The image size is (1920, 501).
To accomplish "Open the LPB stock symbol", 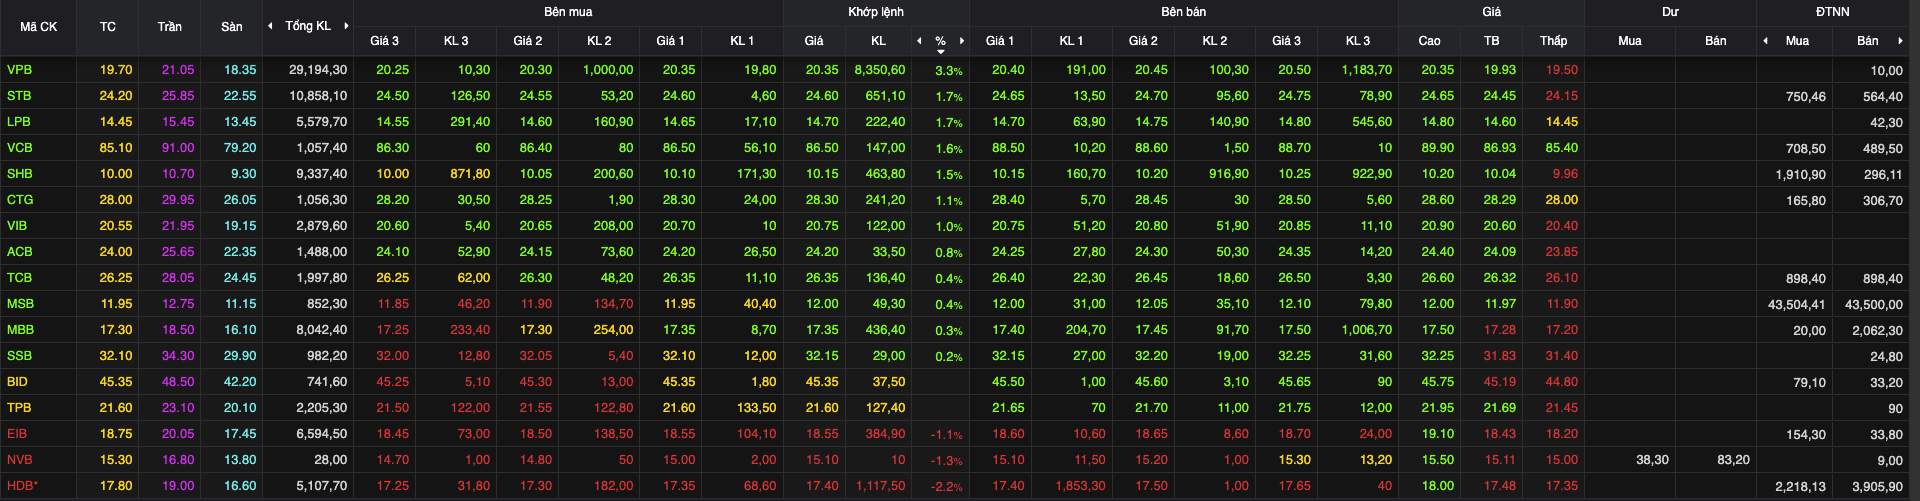I will coord(18,122).
